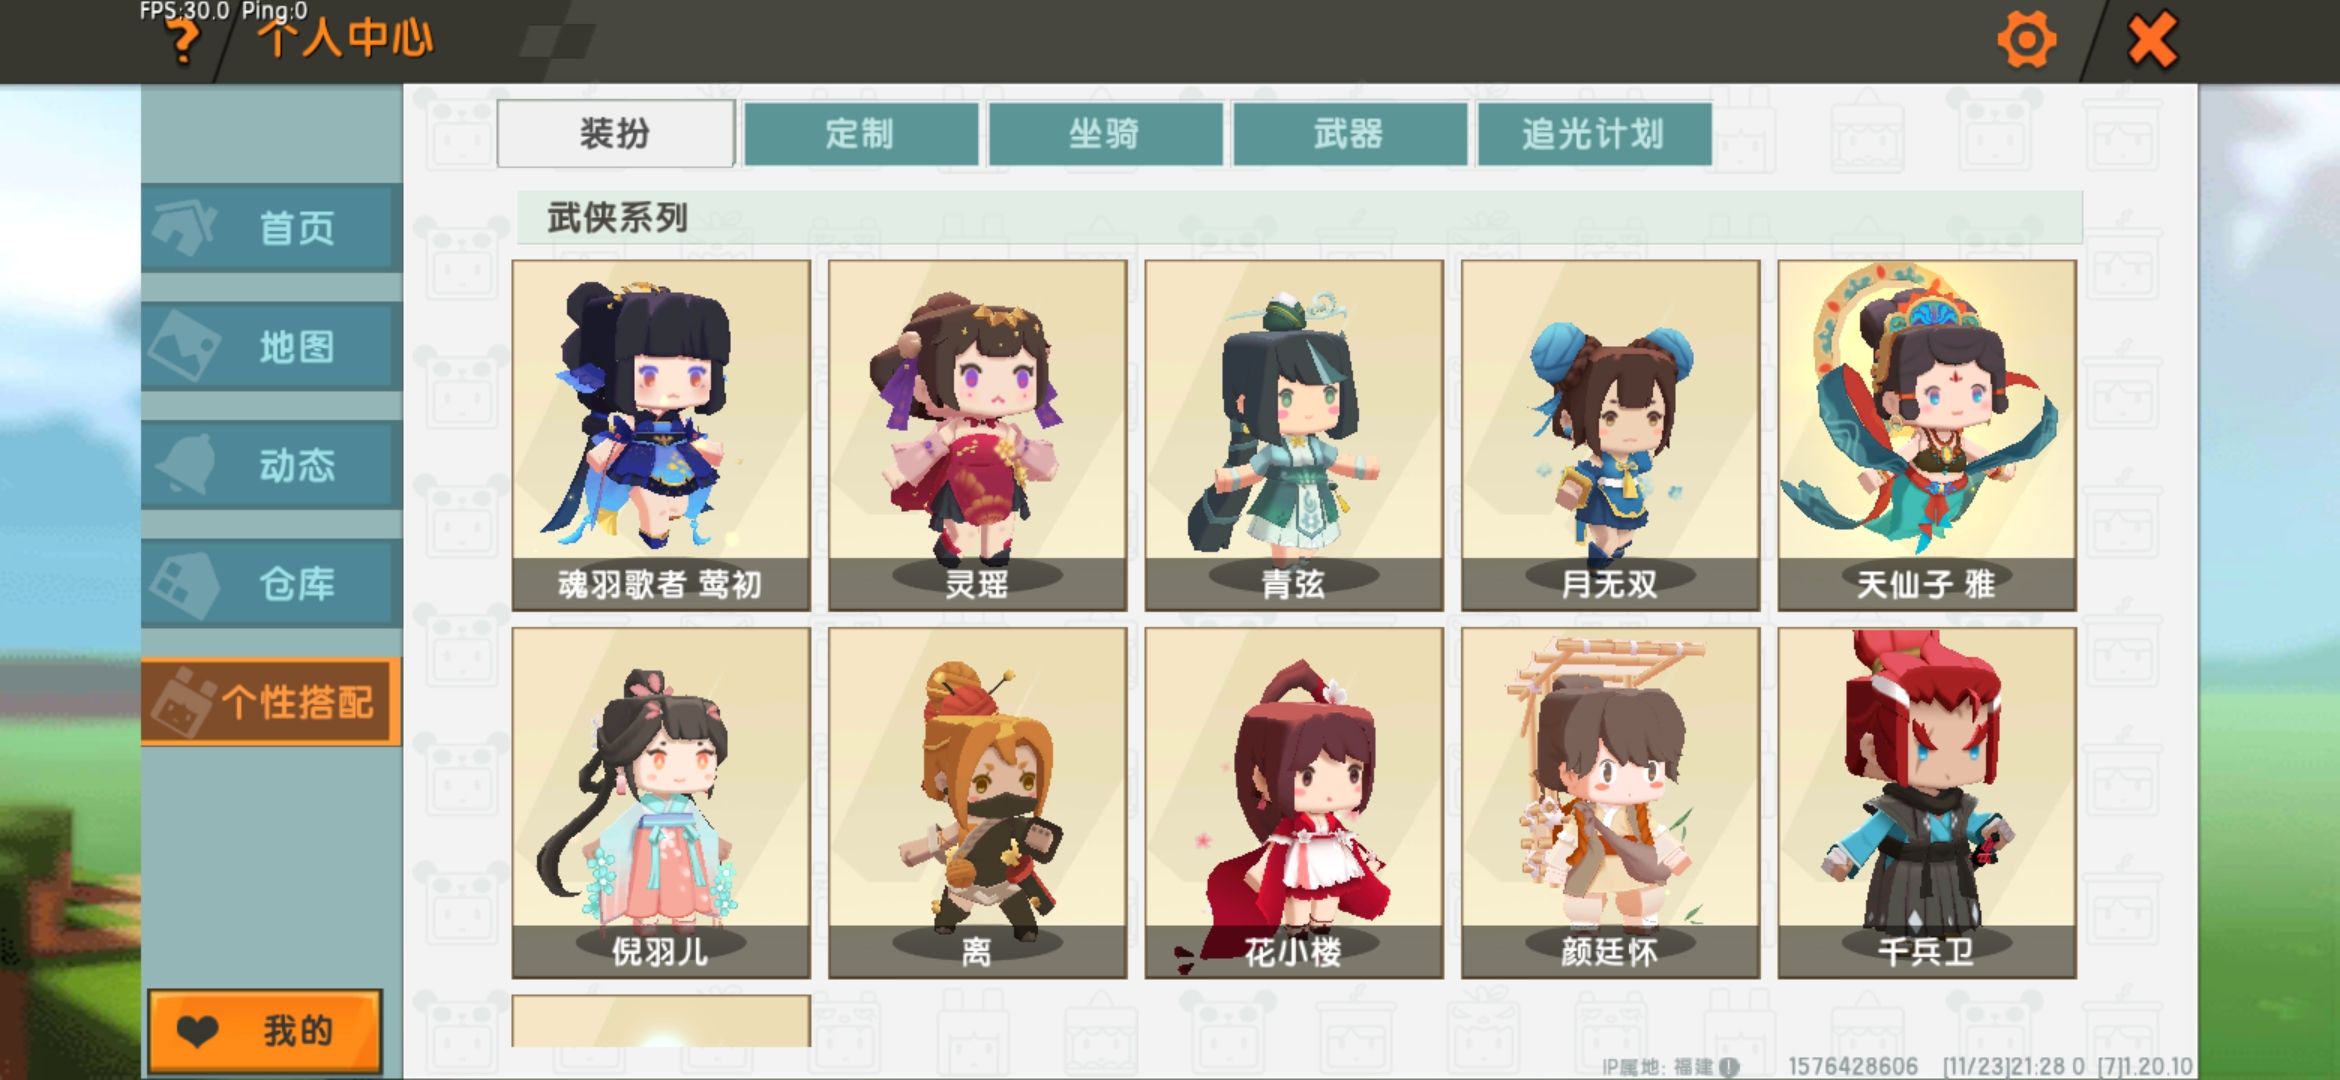2340x1080 pixels.
Task: Select the 灵瑶 character skin
Action: 977,435
